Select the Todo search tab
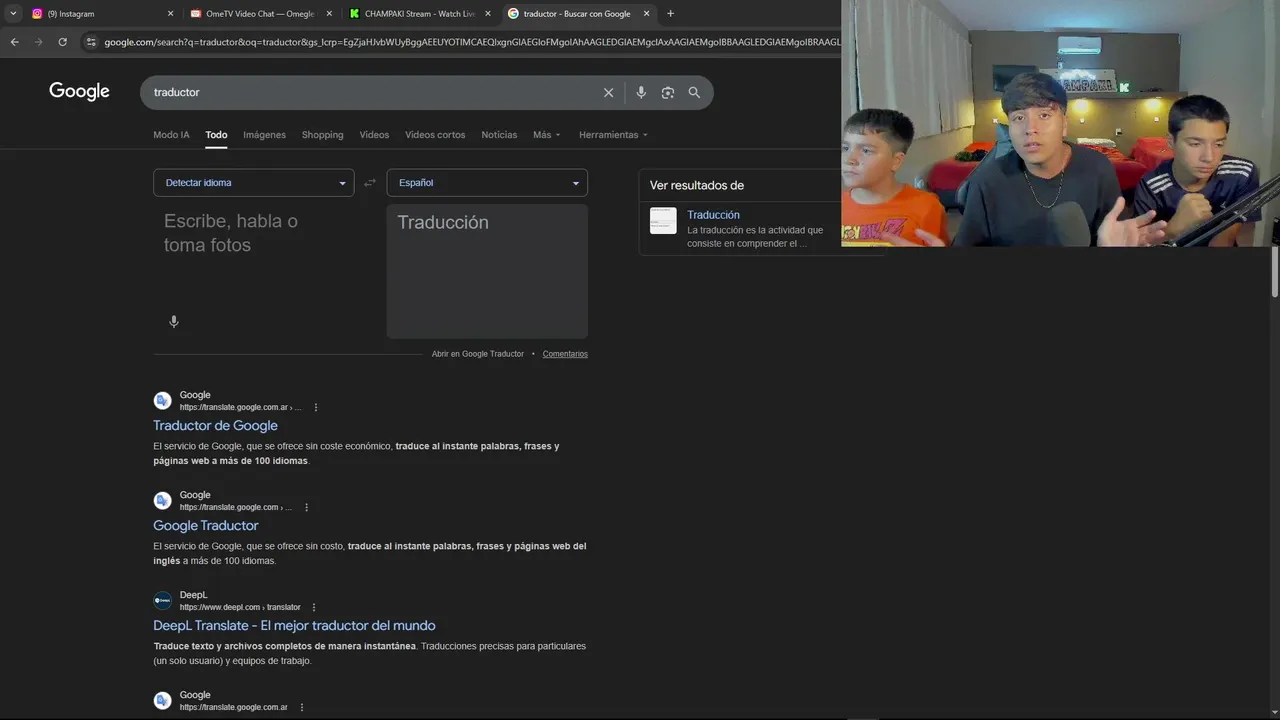This screenshot has width=1280, height=720. click(216, 135)
